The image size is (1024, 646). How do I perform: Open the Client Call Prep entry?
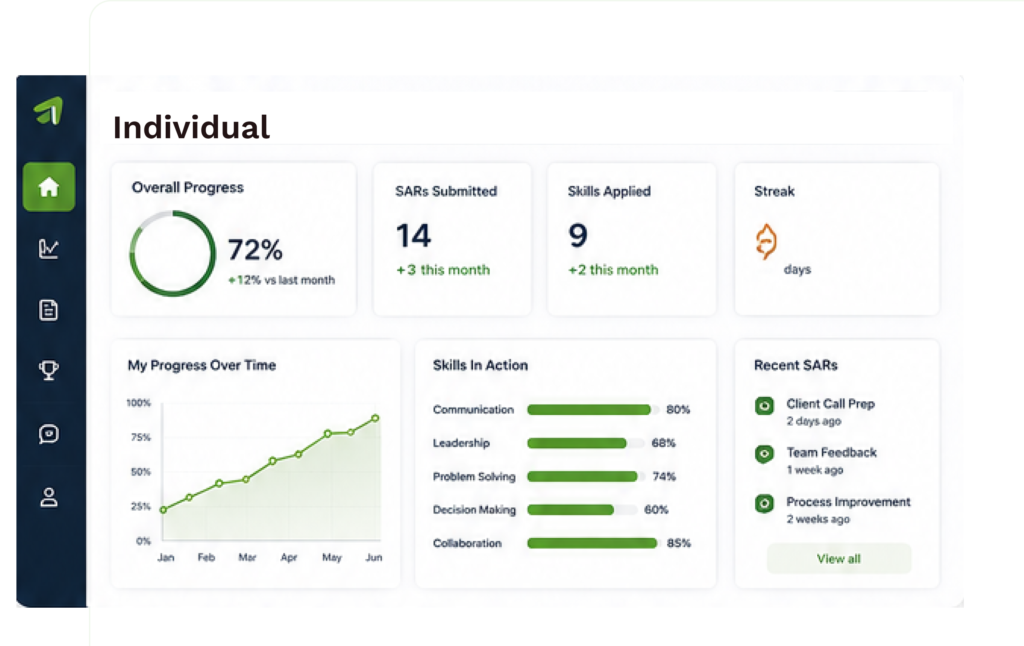(831, 412)
